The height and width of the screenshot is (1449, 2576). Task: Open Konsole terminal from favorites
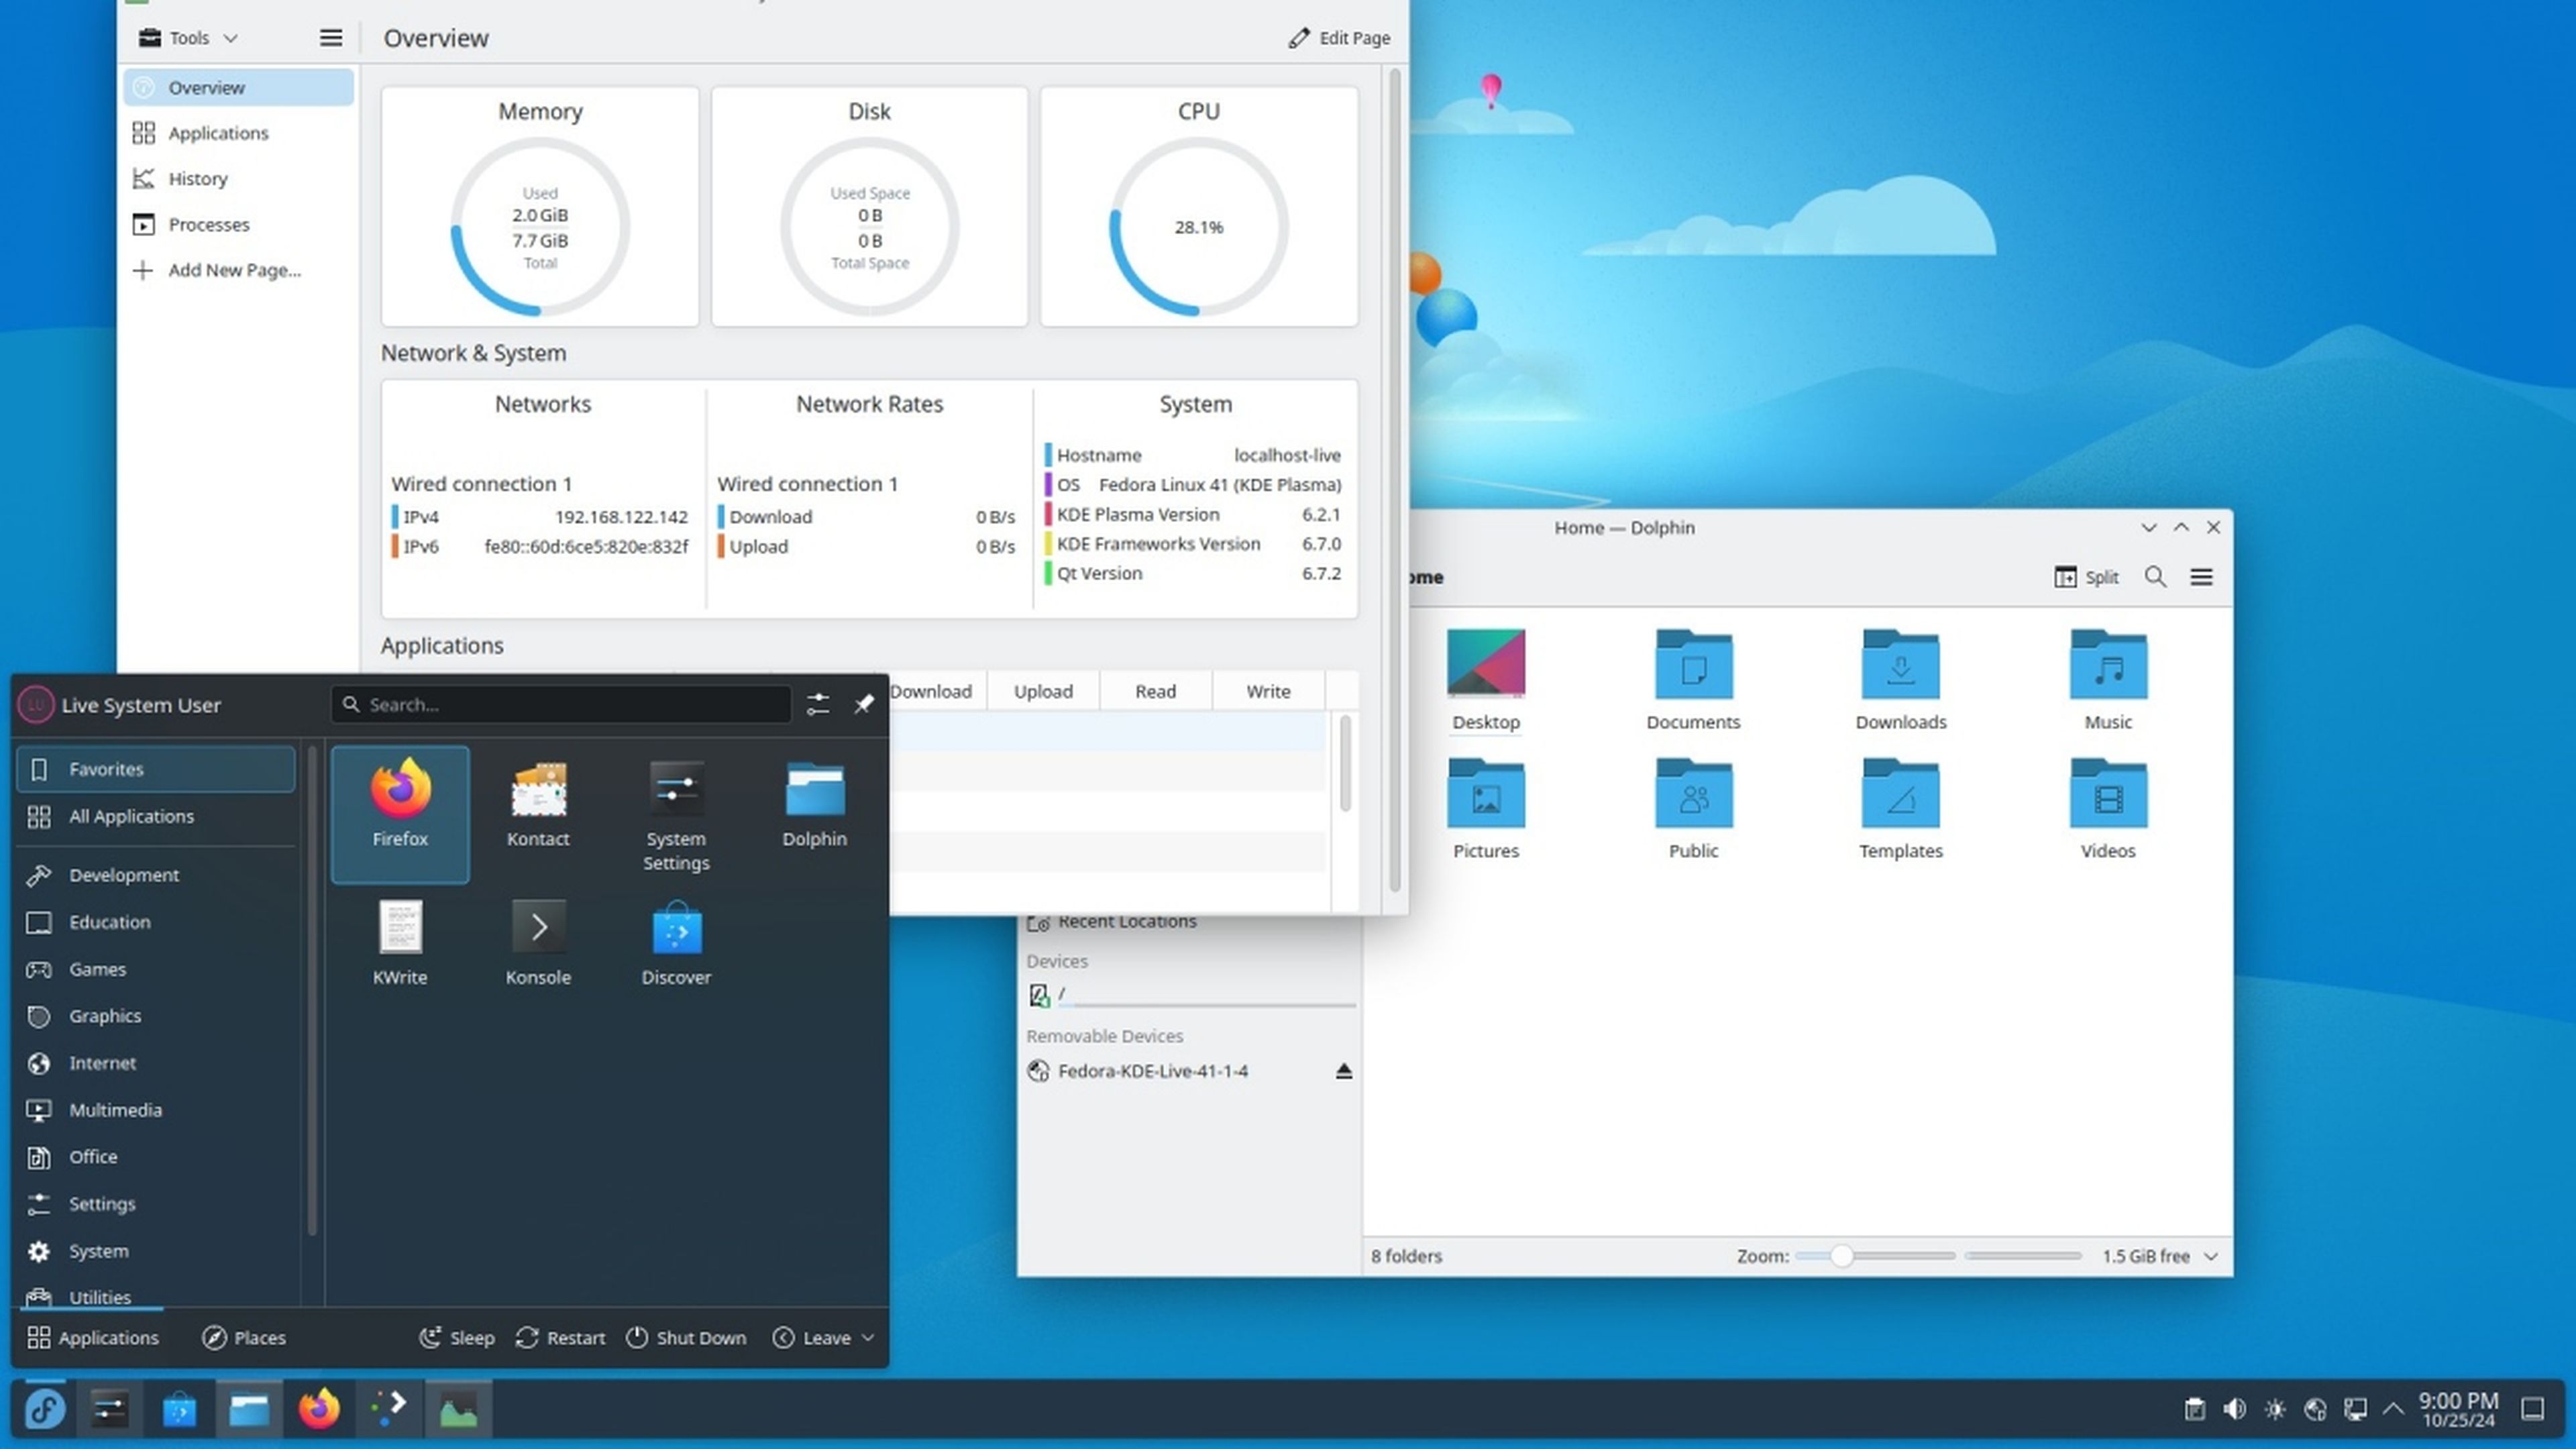[538, 943]
